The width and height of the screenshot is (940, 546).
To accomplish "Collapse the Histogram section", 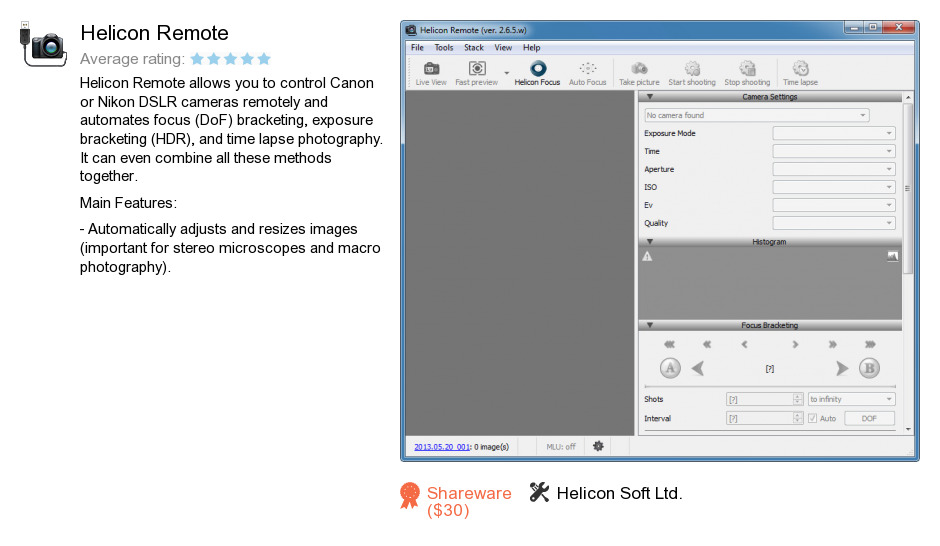I will (x=650, y=242).
